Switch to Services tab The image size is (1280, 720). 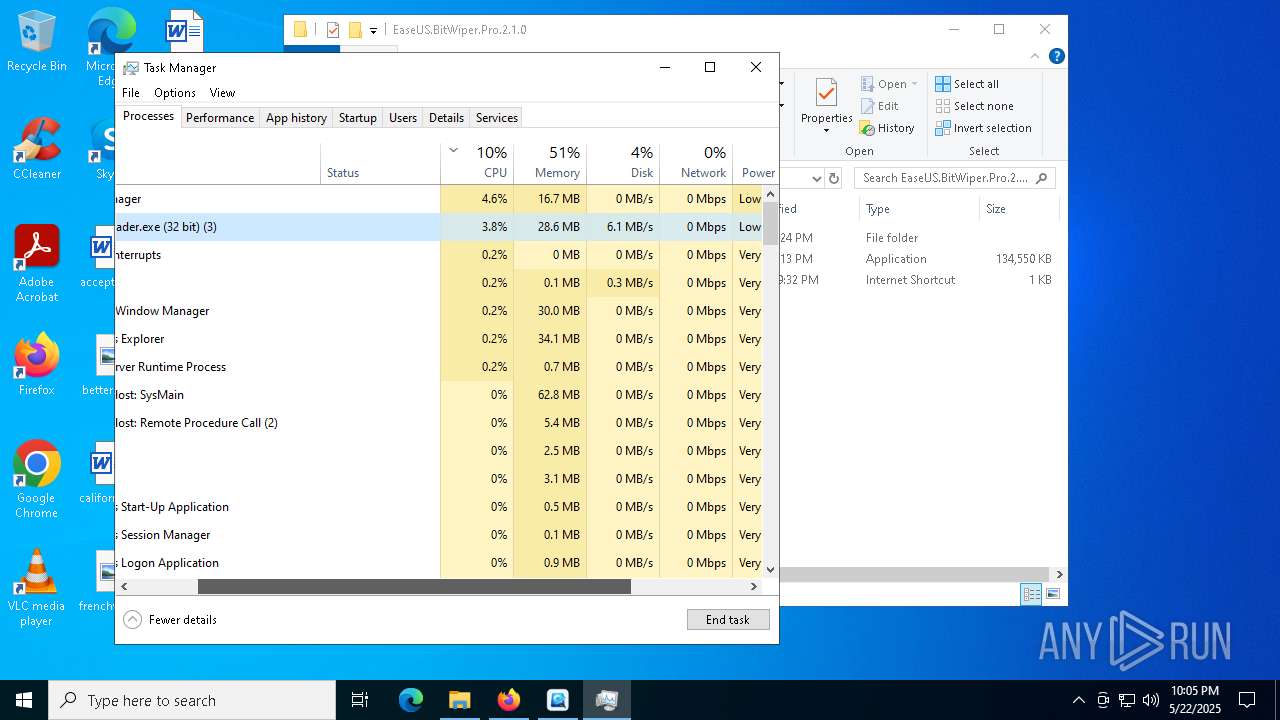[497, 117]
